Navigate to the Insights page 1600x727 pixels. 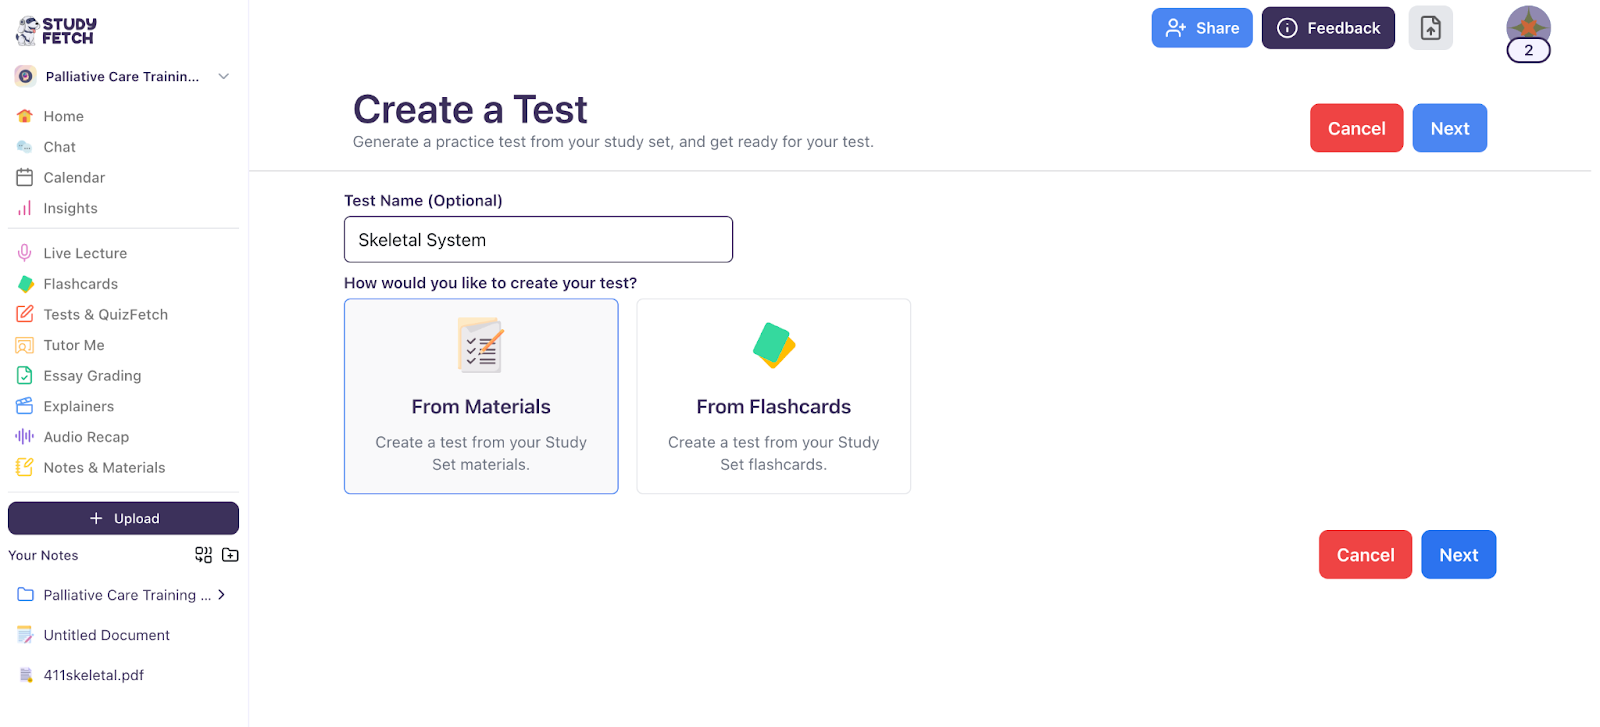pos(69,208)
